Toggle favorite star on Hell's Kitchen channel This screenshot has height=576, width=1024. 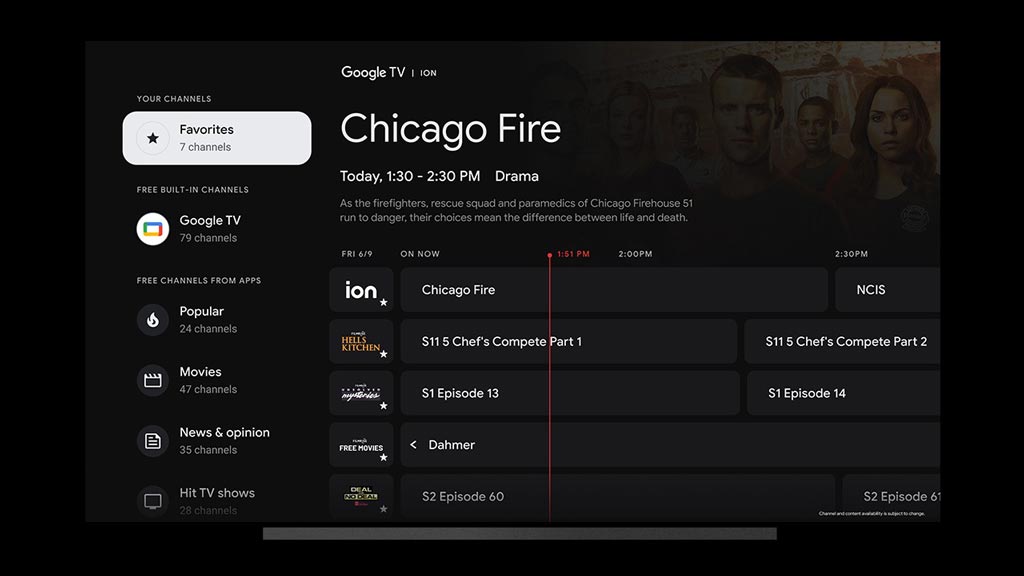pyautogui.click(x=383, y=354)
